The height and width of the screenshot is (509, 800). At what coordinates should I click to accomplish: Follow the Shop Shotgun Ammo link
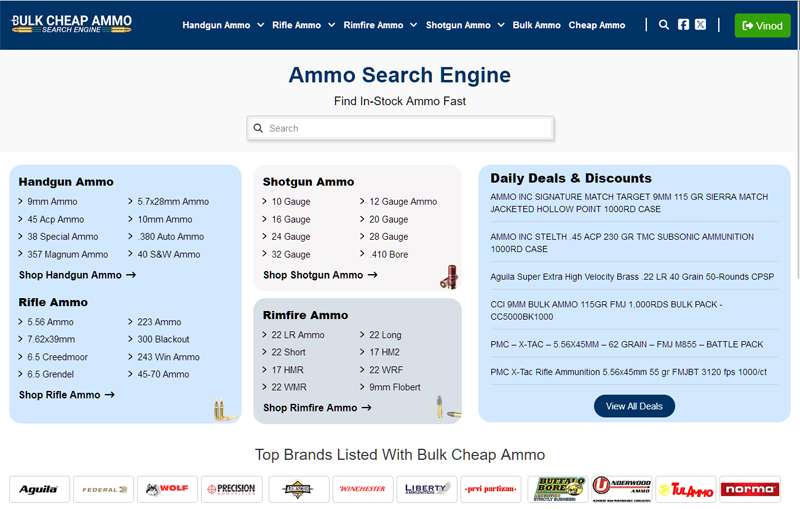pos(320,275)
